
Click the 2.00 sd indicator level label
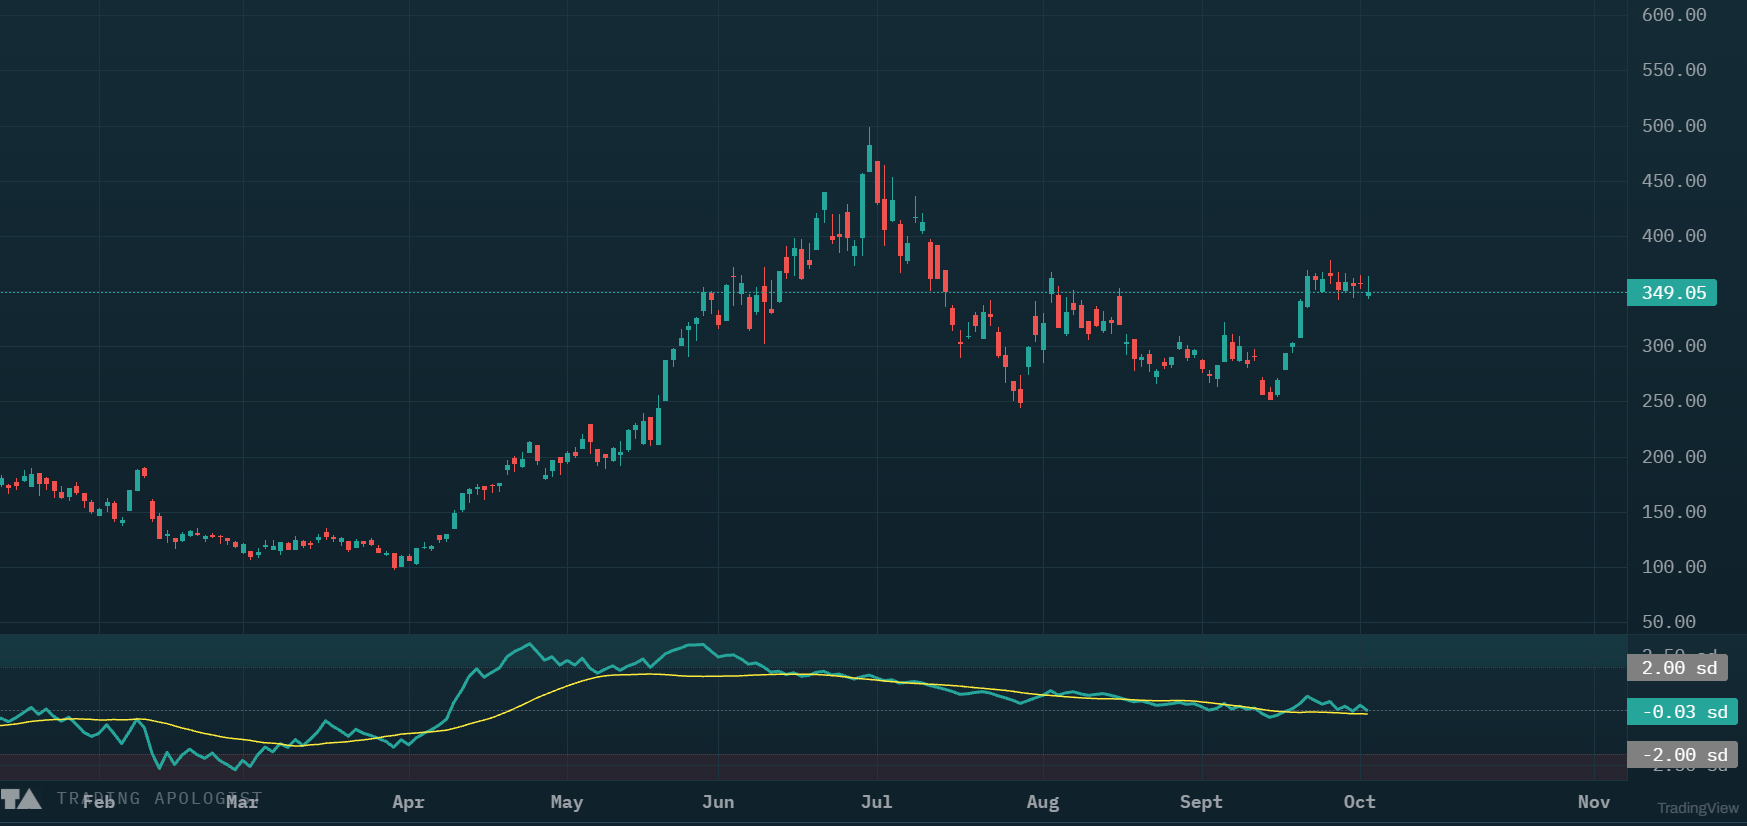(1677, 668)
